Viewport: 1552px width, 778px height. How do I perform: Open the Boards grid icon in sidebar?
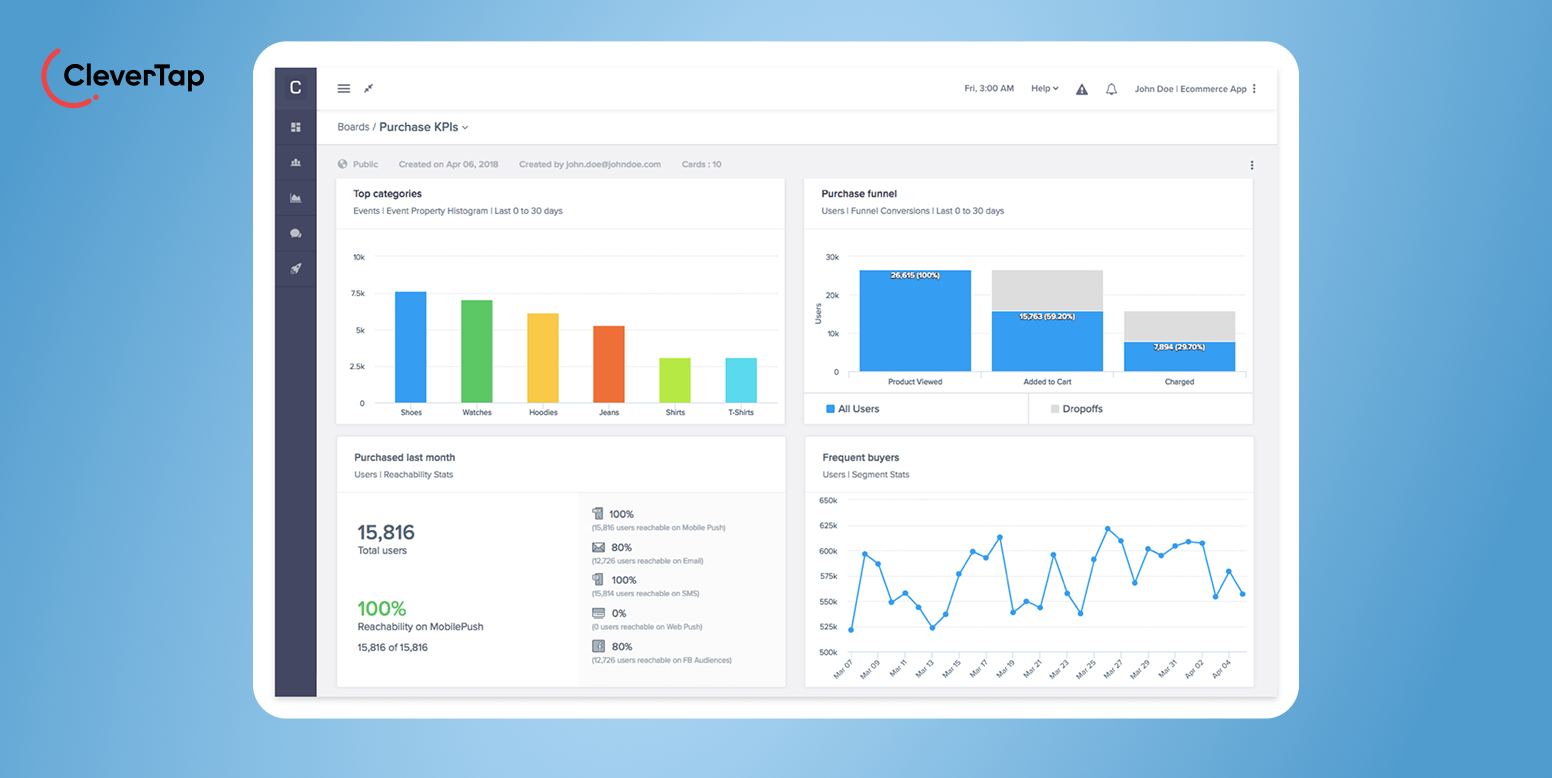295,127
